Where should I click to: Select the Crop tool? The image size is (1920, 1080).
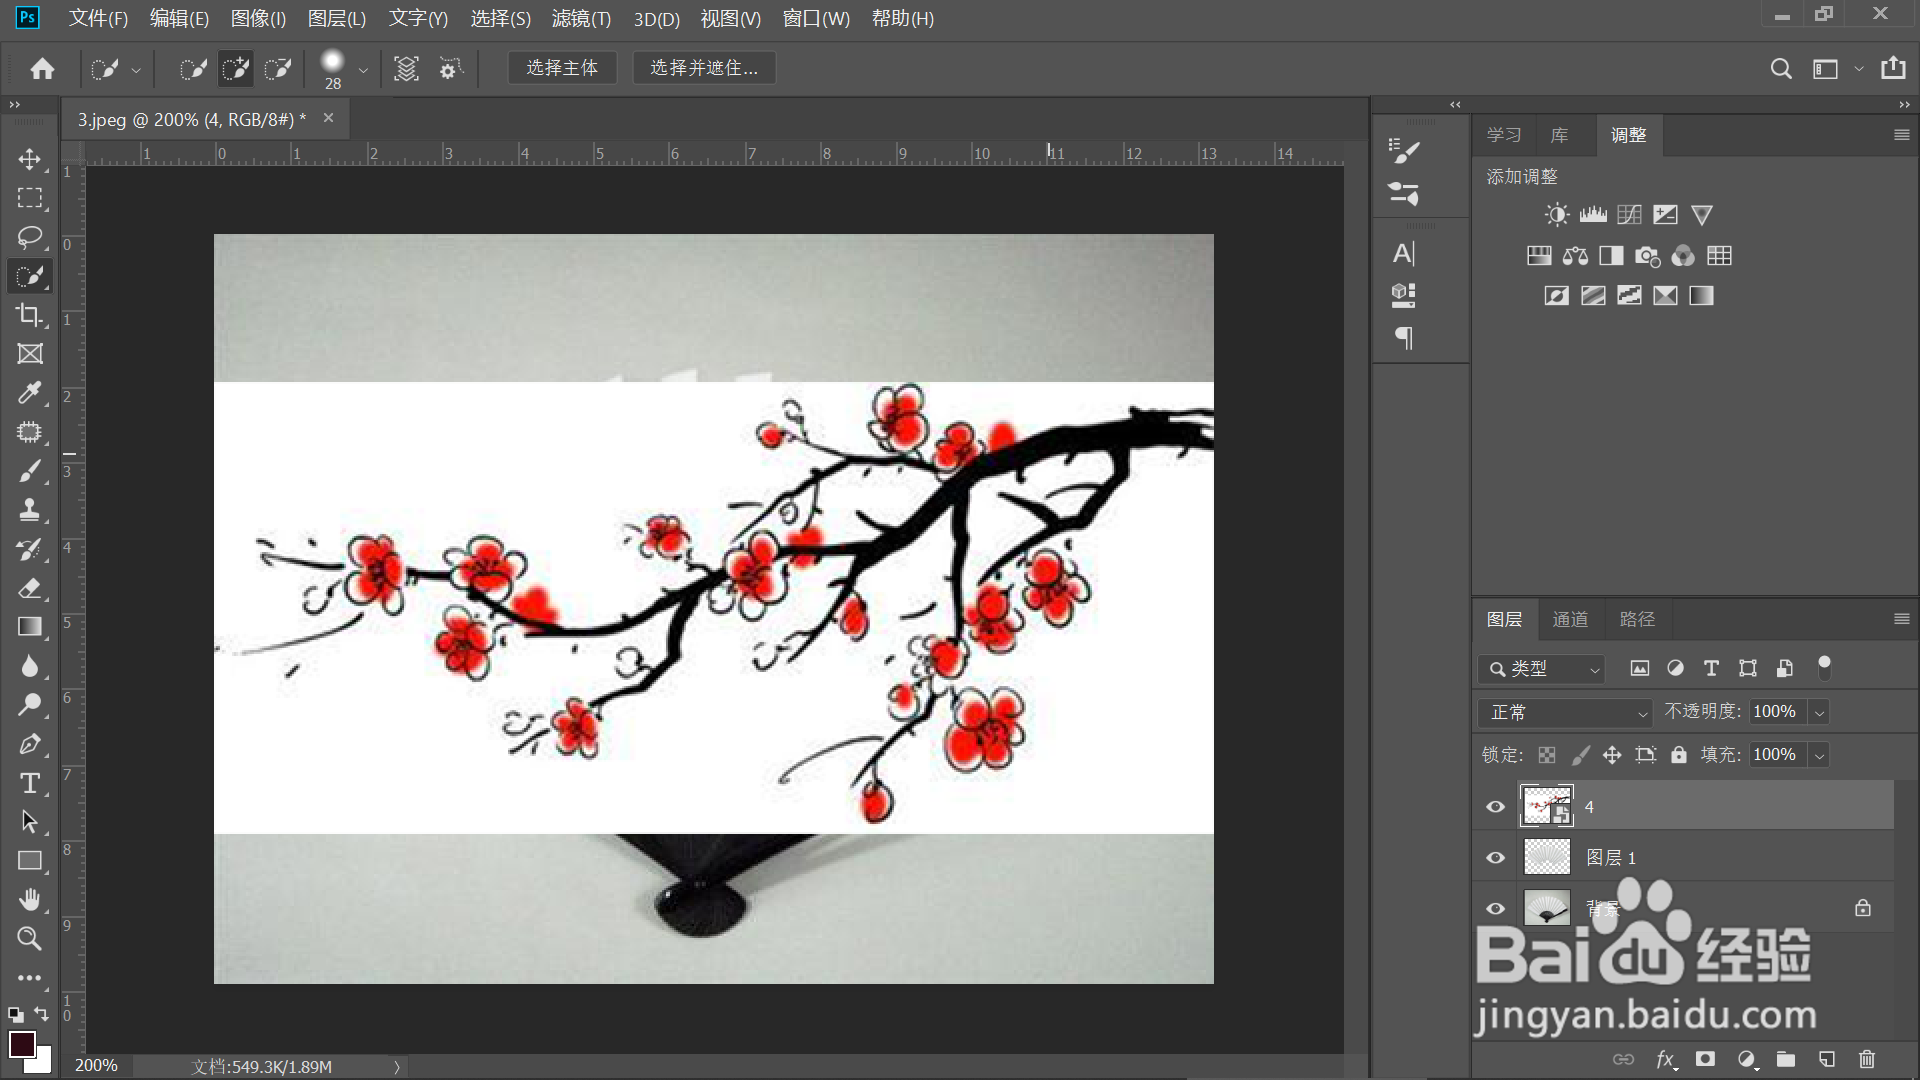30,315
